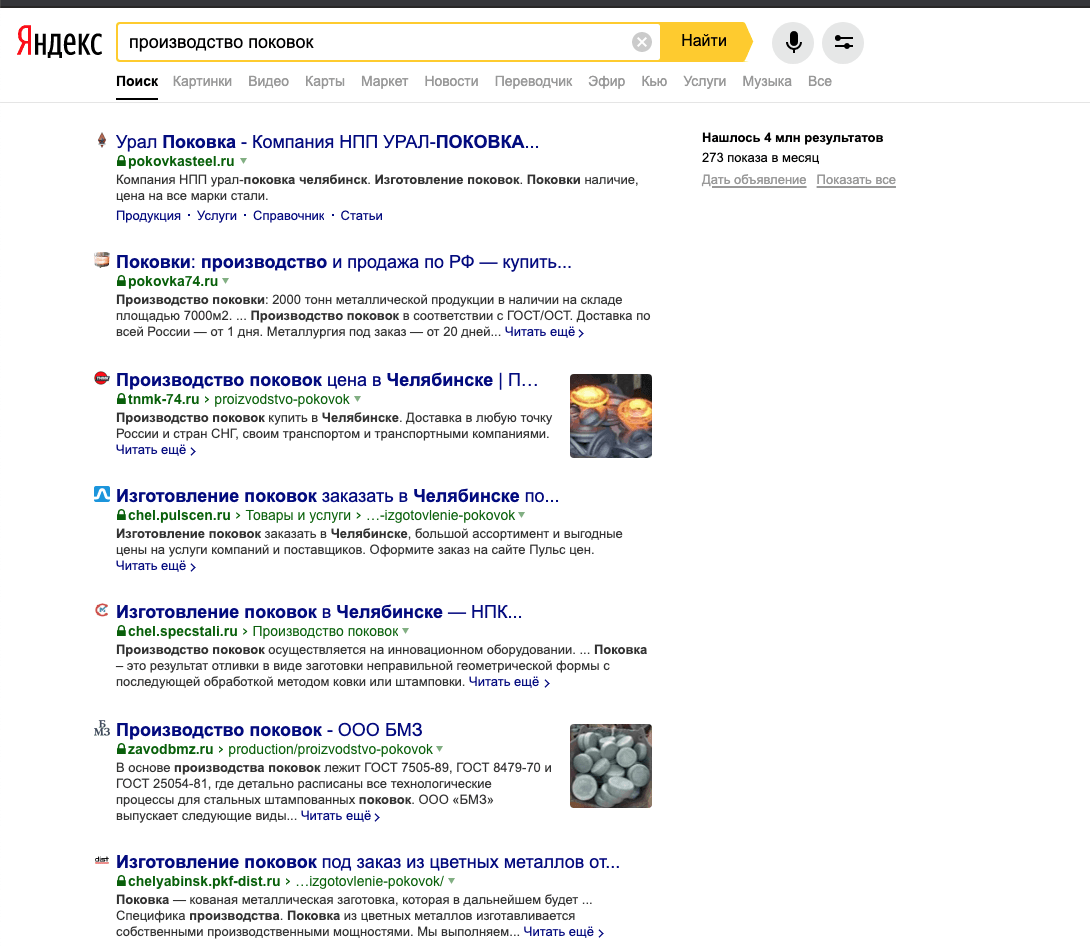Open glowing forgings thumbnail of tnmk-74.ru
Viewport: 1090px width, 946px height.
611,416
